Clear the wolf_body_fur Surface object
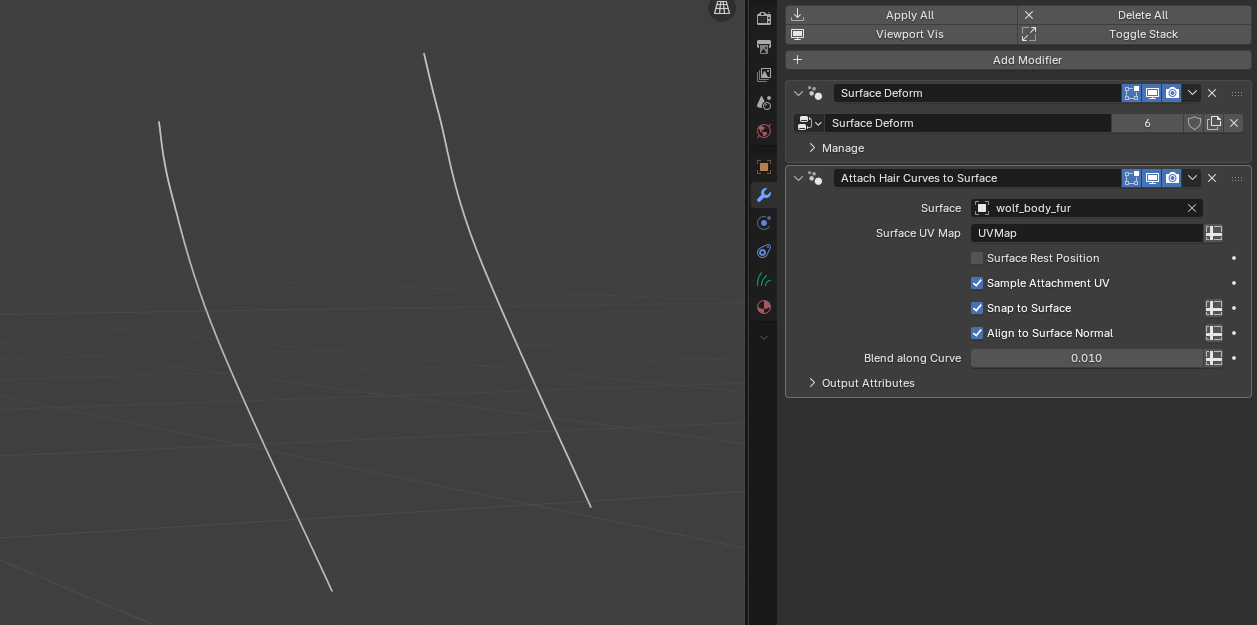Viewport: 1257px width, 625px height. pyautogui.click(x=1192, y=208)
